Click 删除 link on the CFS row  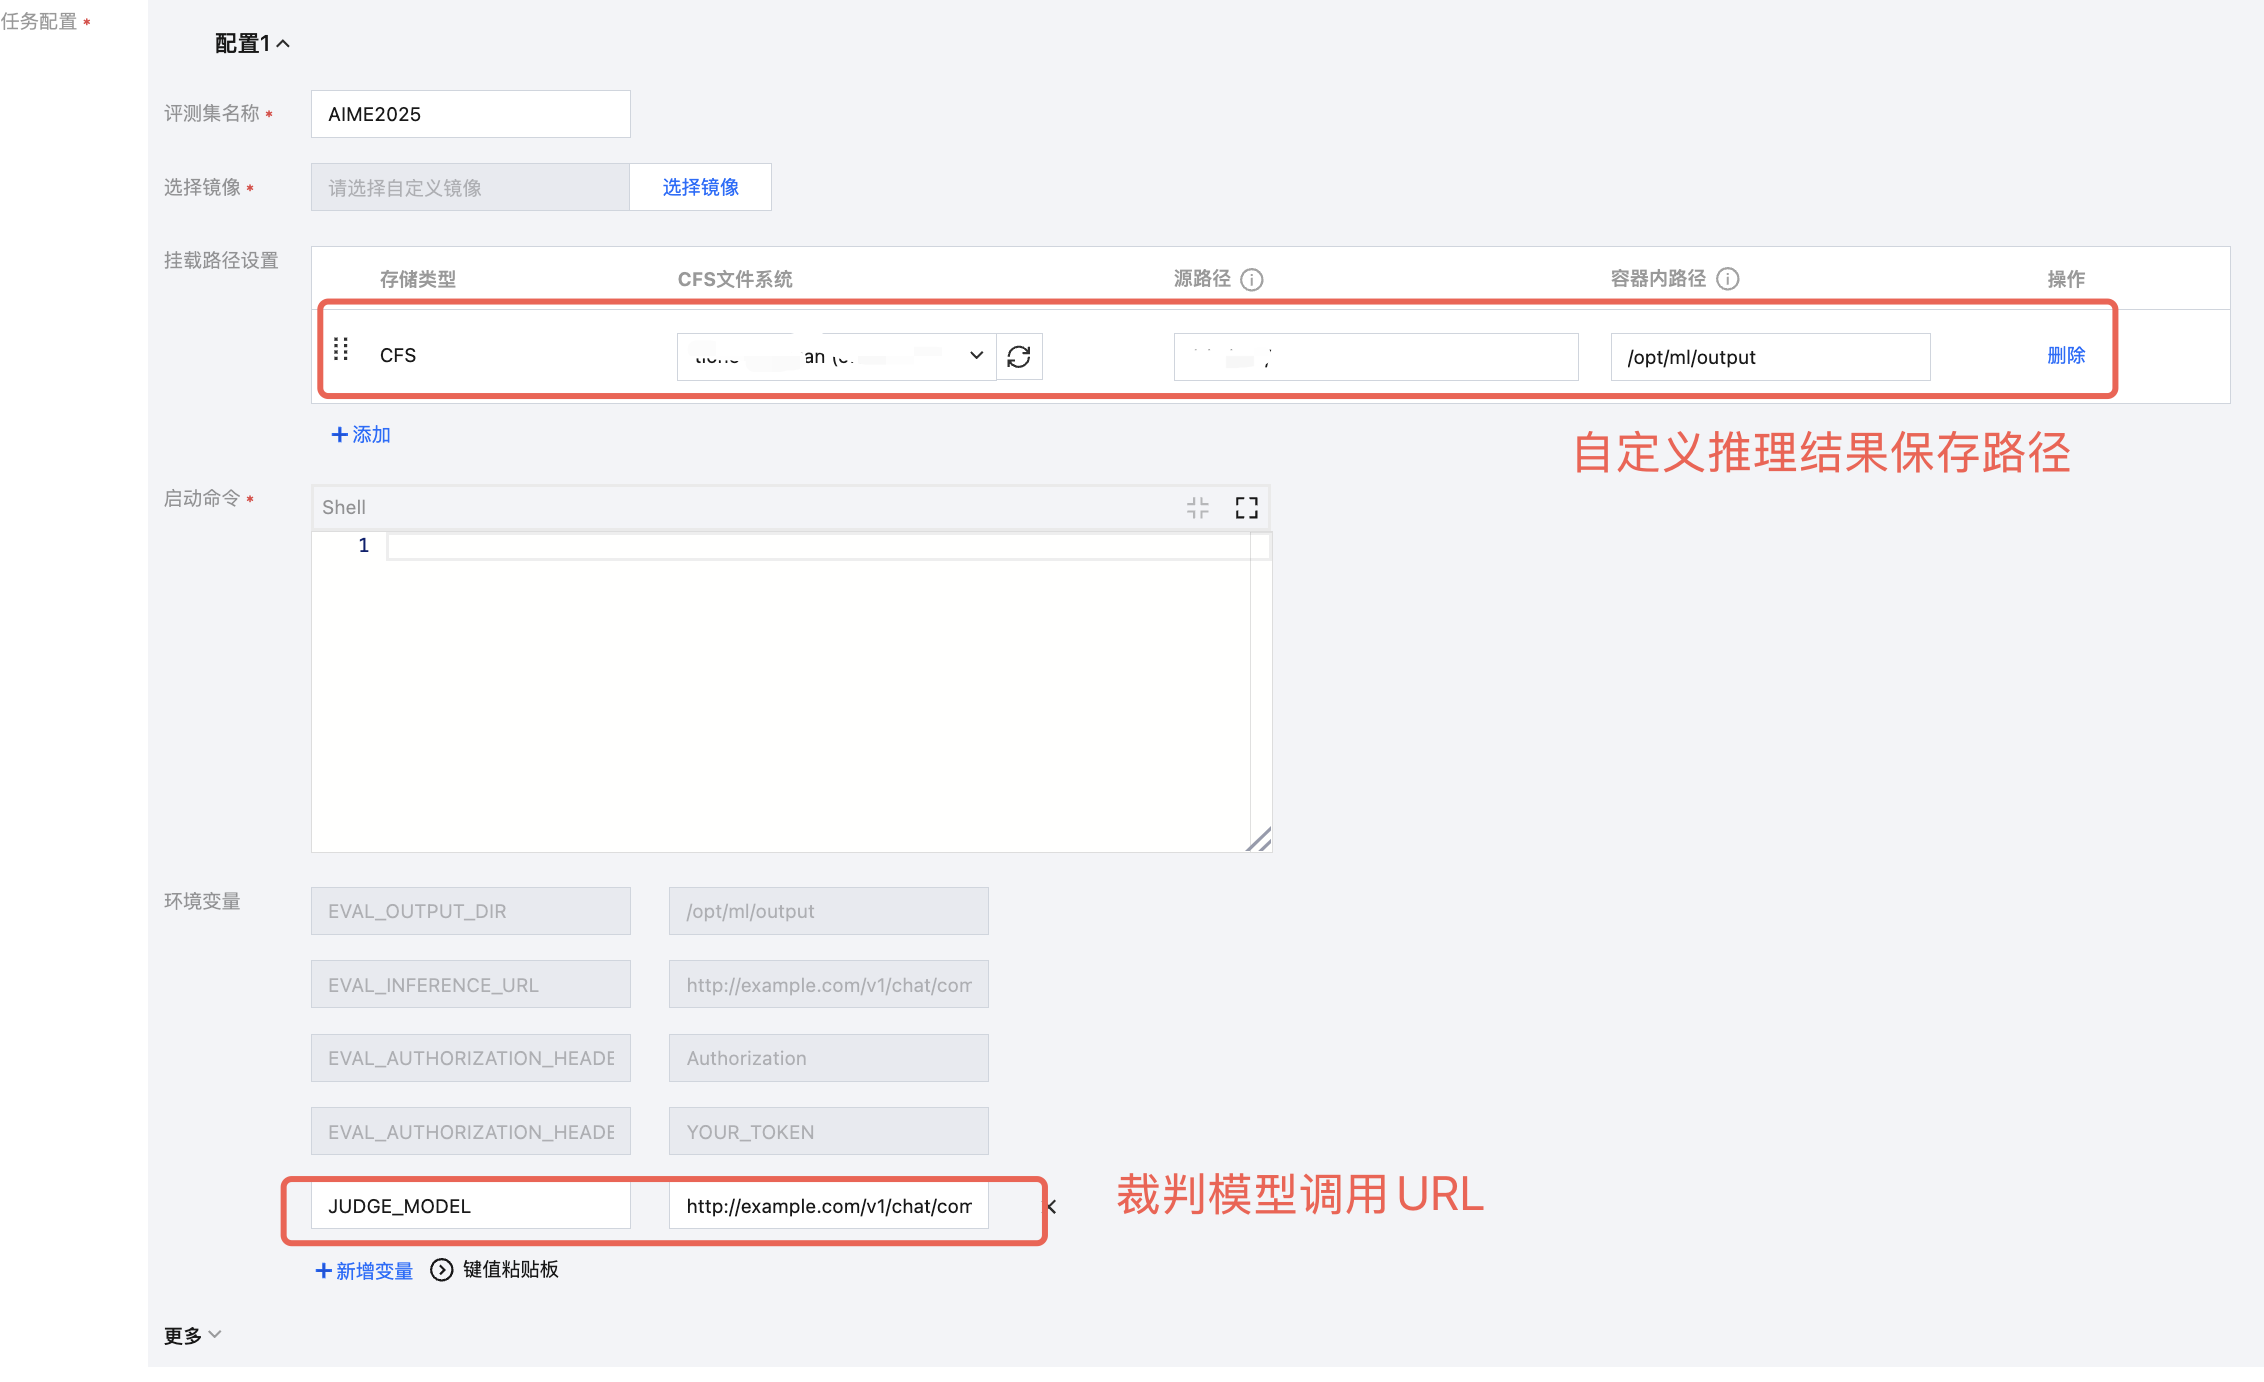2066,356
